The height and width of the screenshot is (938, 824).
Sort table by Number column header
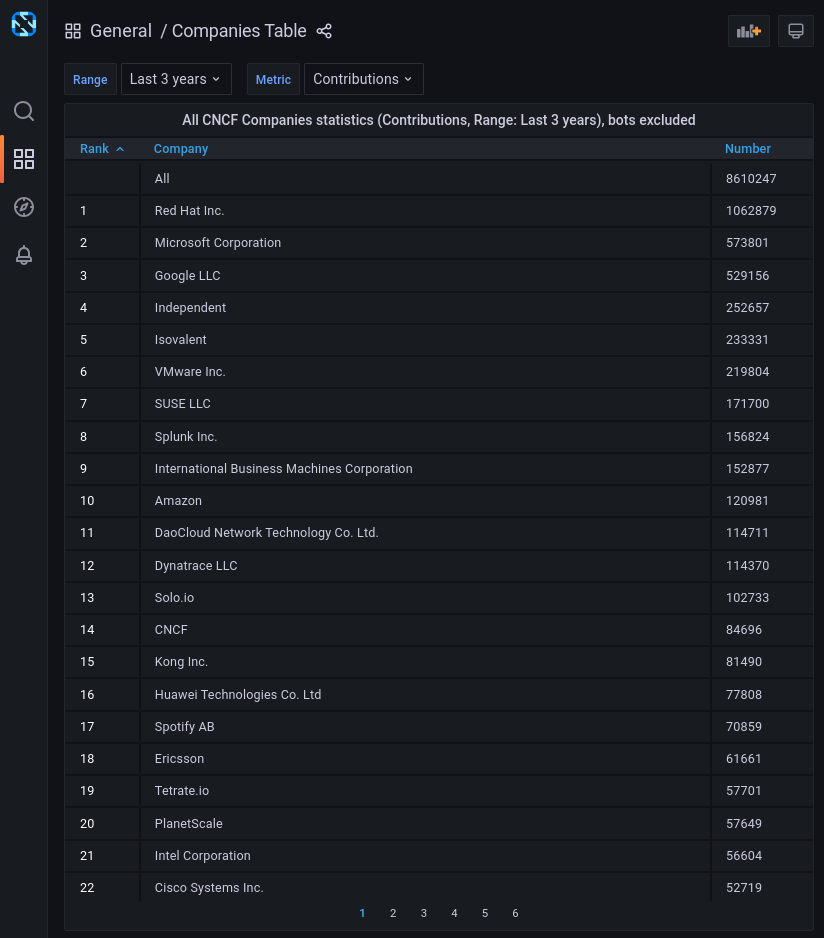tap(747, 149)
